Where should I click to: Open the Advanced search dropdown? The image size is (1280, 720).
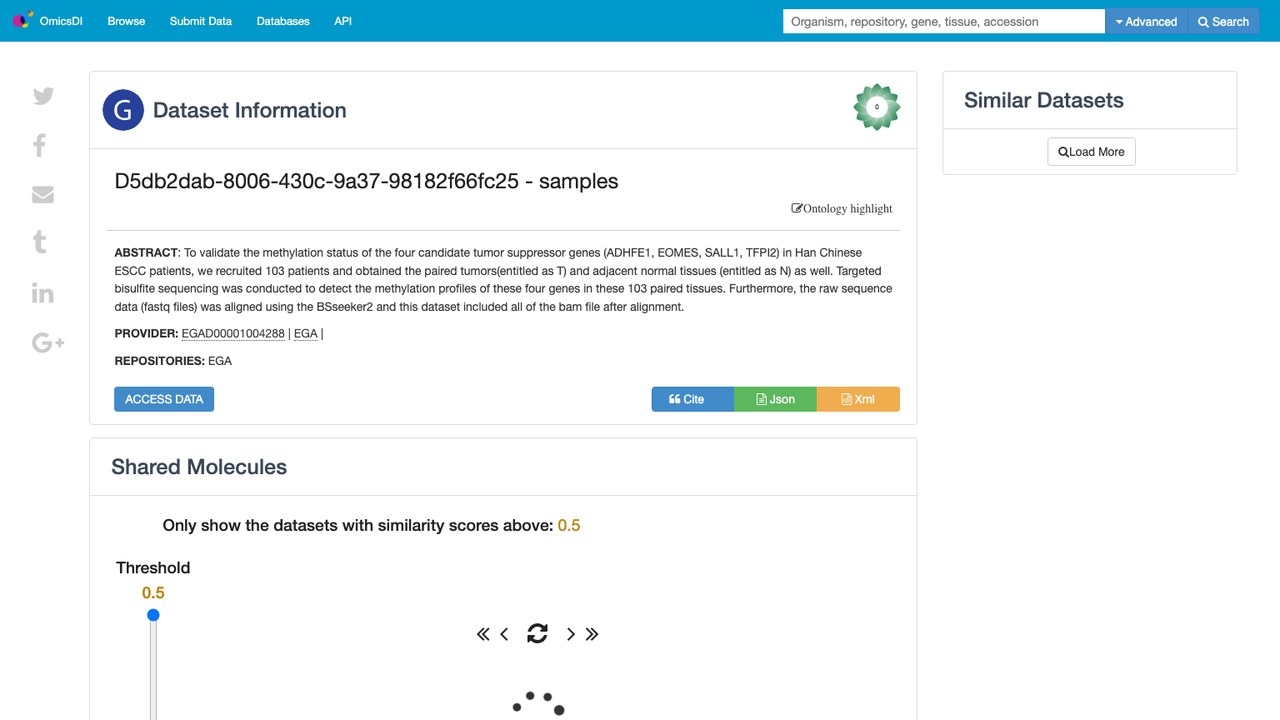[1147, 21]
